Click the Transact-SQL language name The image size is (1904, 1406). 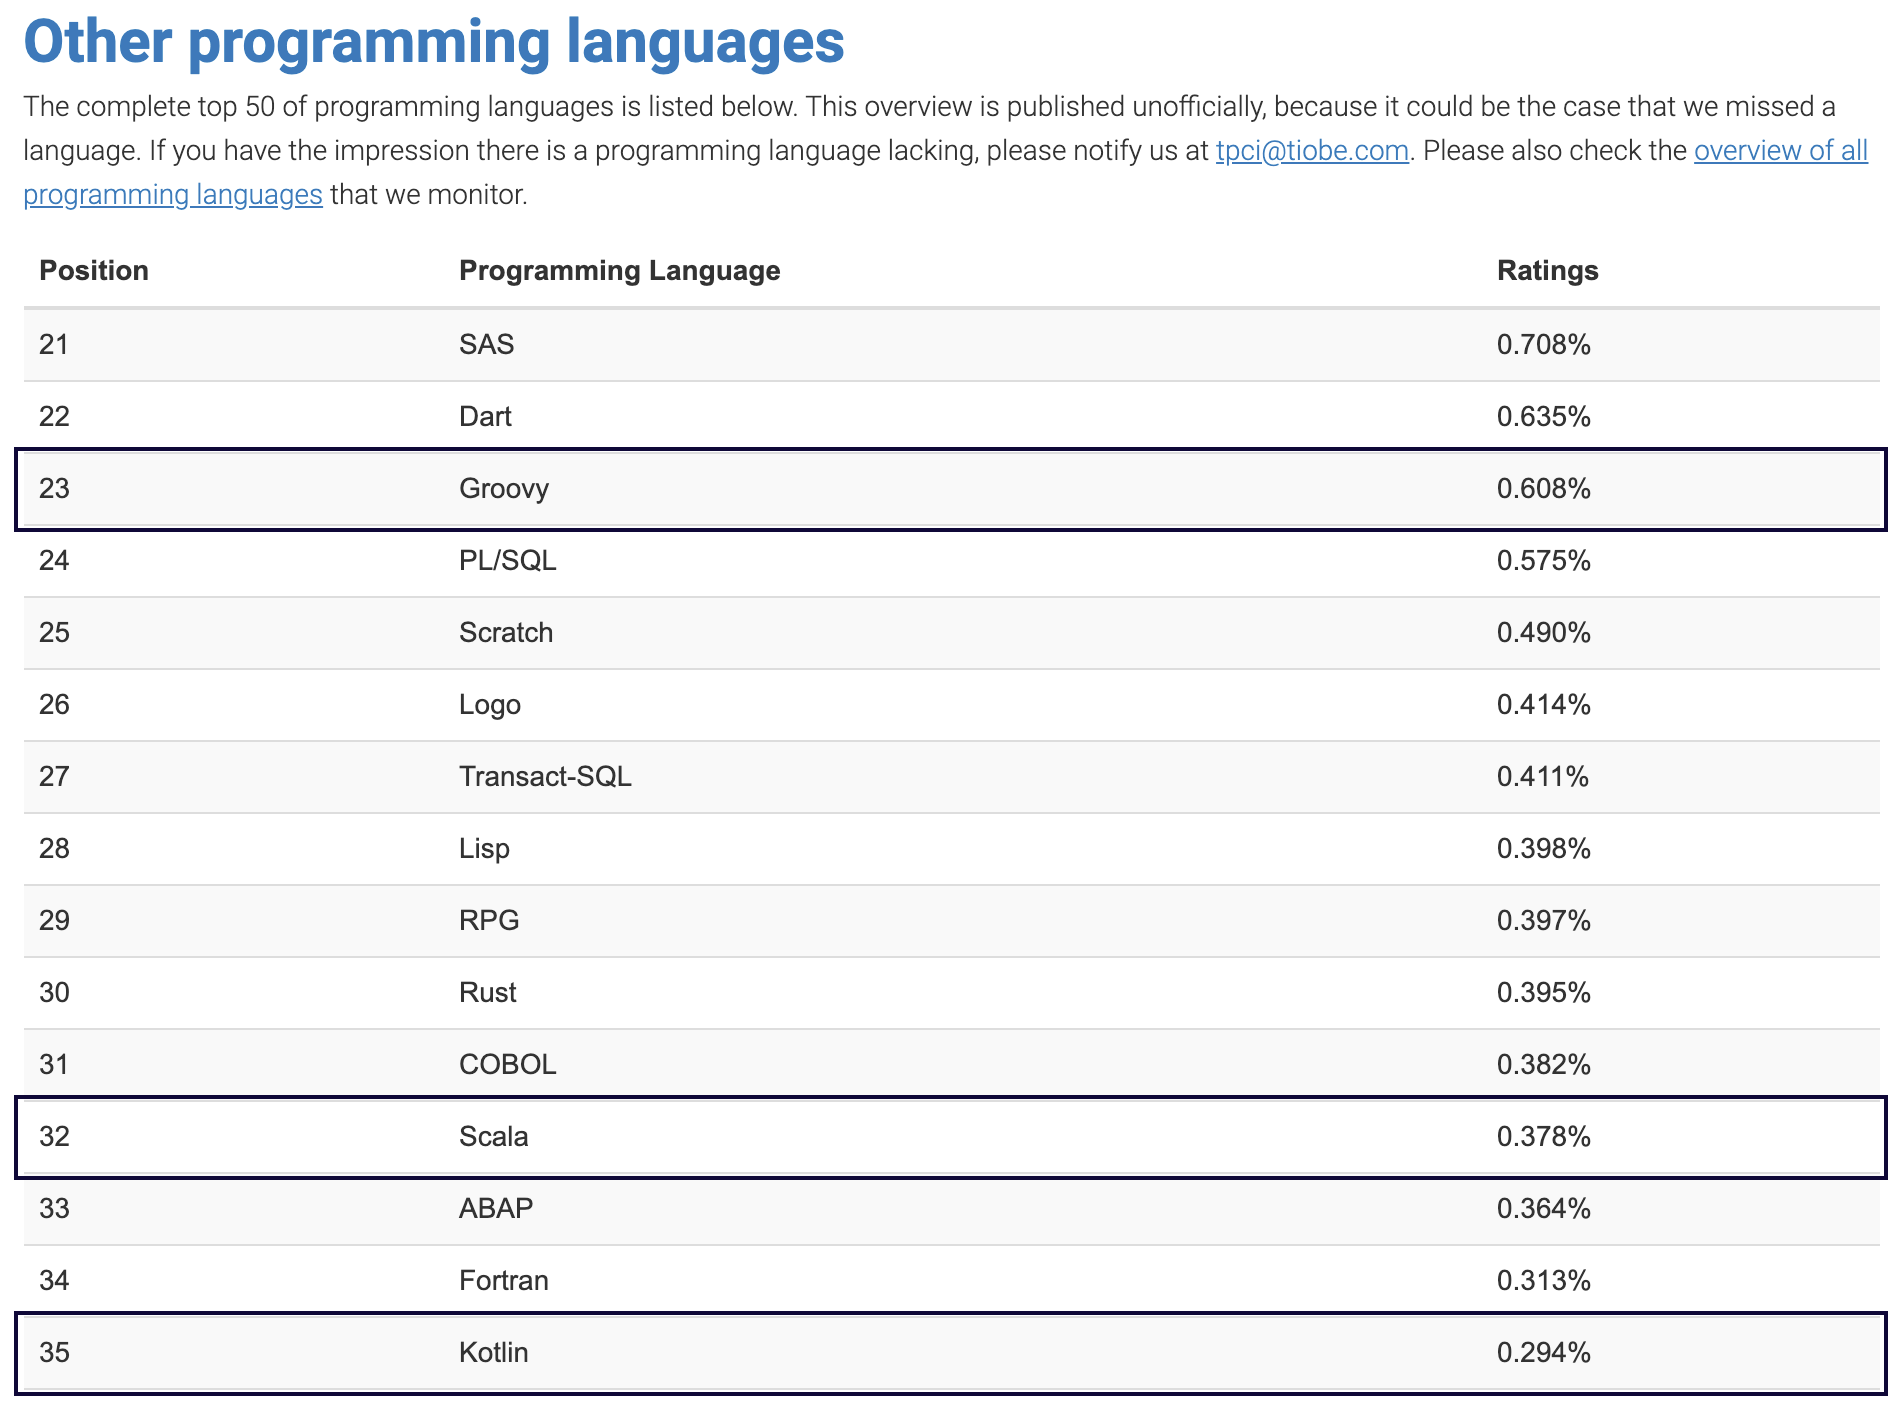click(545, 777)
